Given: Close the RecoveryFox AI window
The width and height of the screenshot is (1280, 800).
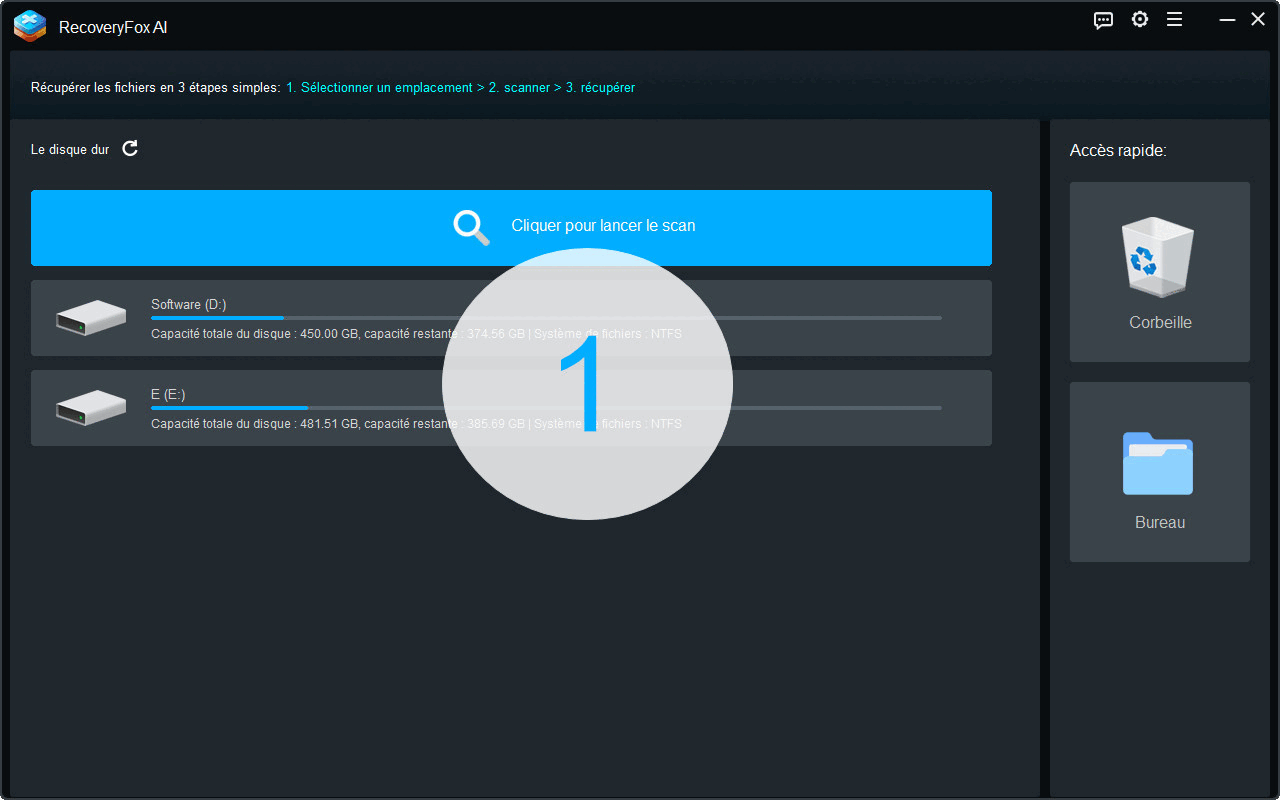Looking at the screenshot, I should tap(1257, 20).
